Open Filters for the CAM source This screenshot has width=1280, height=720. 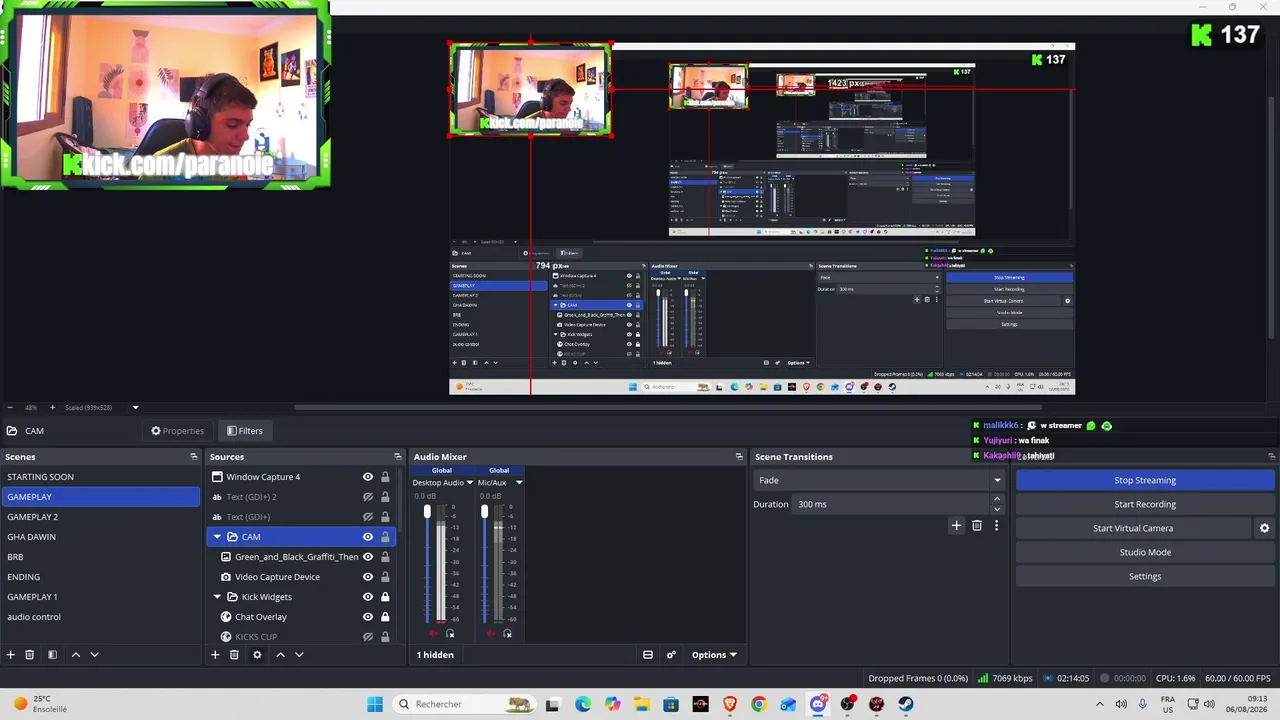[245, 431]
